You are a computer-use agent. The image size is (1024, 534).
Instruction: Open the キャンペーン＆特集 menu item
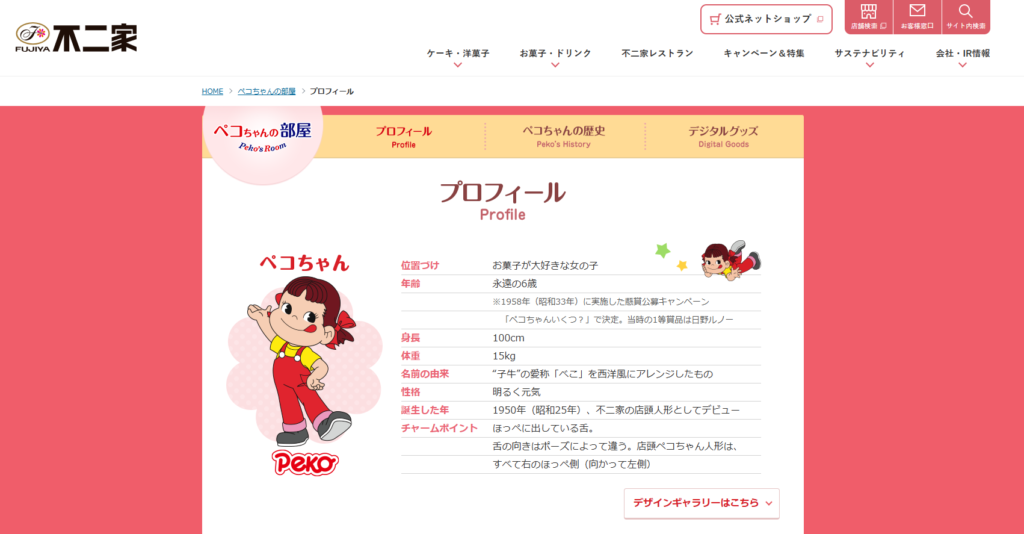click(x=764, y=53)
